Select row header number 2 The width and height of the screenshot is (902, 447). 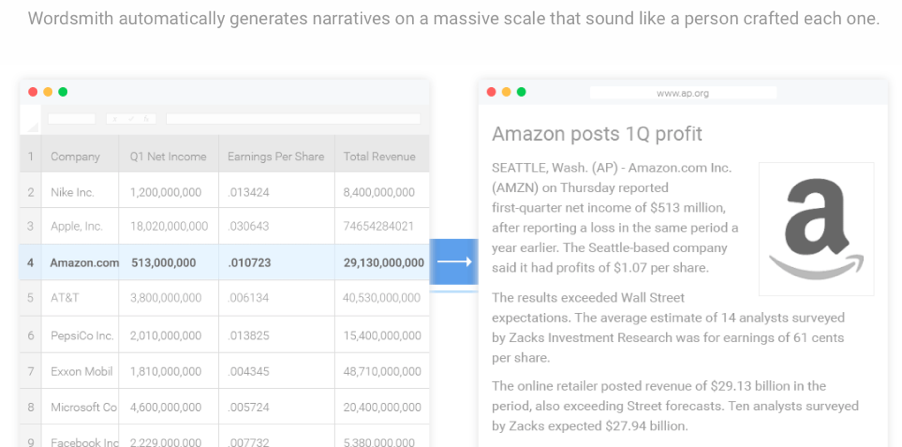tap(30, 190)
